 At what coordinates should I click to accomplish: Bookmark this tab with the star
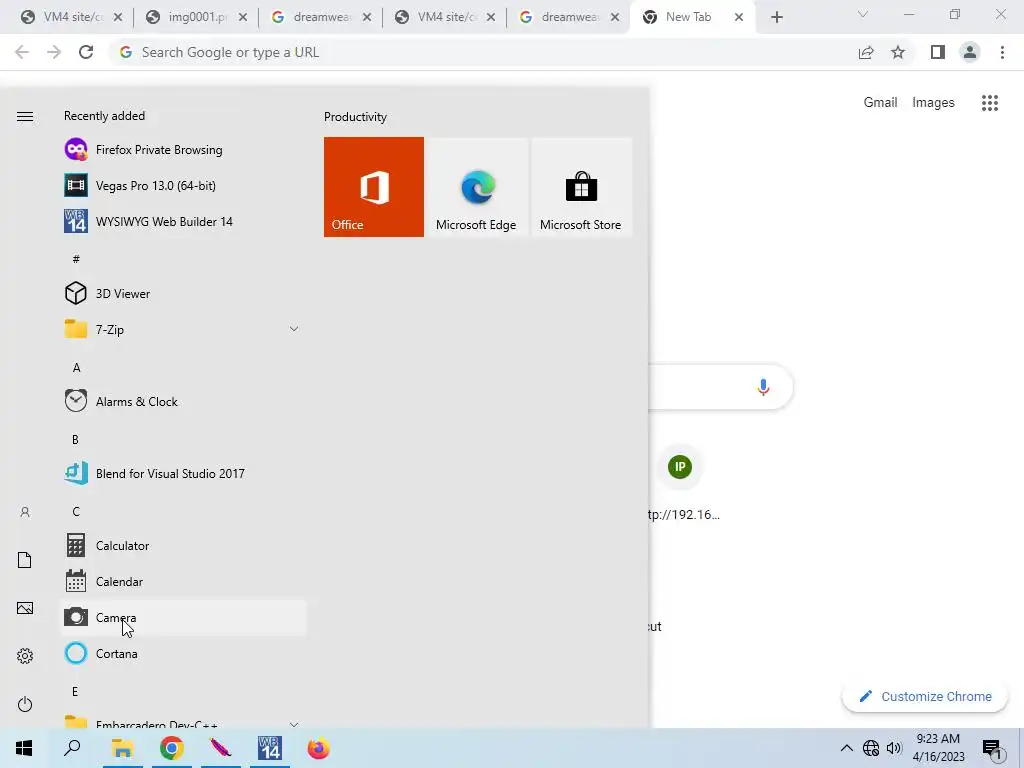pyautogui.click(x=898, y=52)
